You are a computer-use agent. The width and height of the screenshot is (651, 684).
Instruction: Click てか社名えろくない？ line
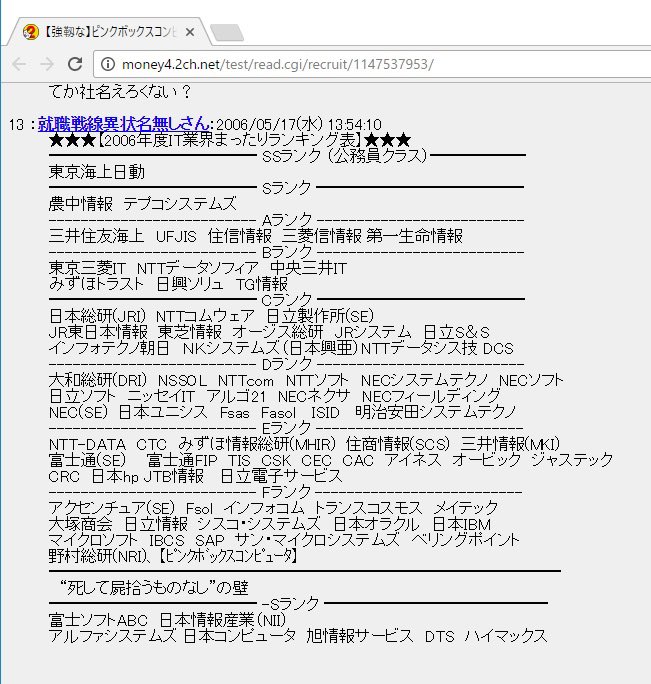pyautogui.click(x=120, y=92)
